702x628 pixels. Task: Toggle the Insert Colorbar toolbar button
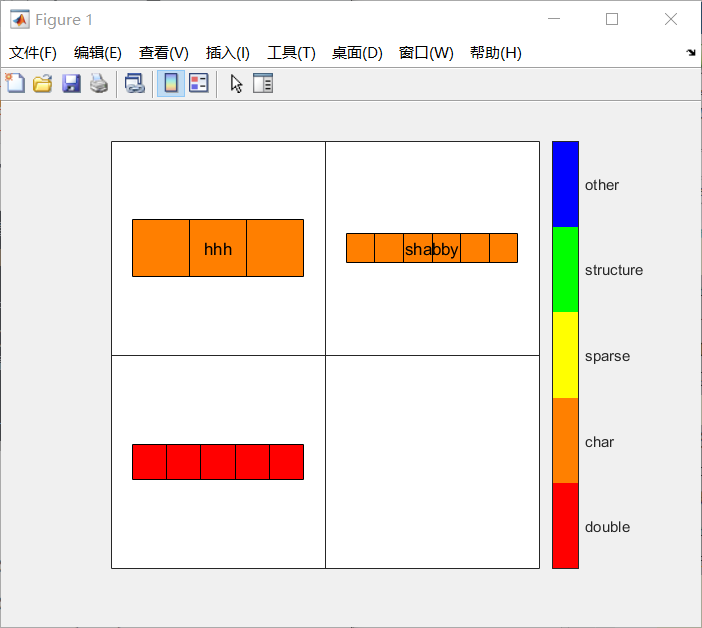(171, 83)
